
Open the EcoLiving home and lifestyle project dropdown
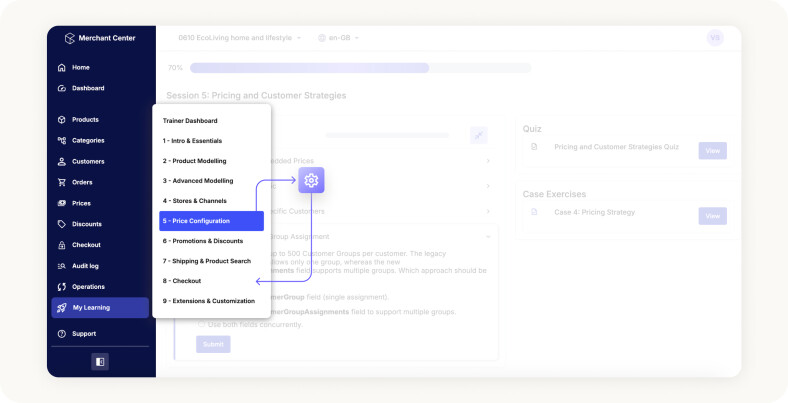(x=240, y=38)
